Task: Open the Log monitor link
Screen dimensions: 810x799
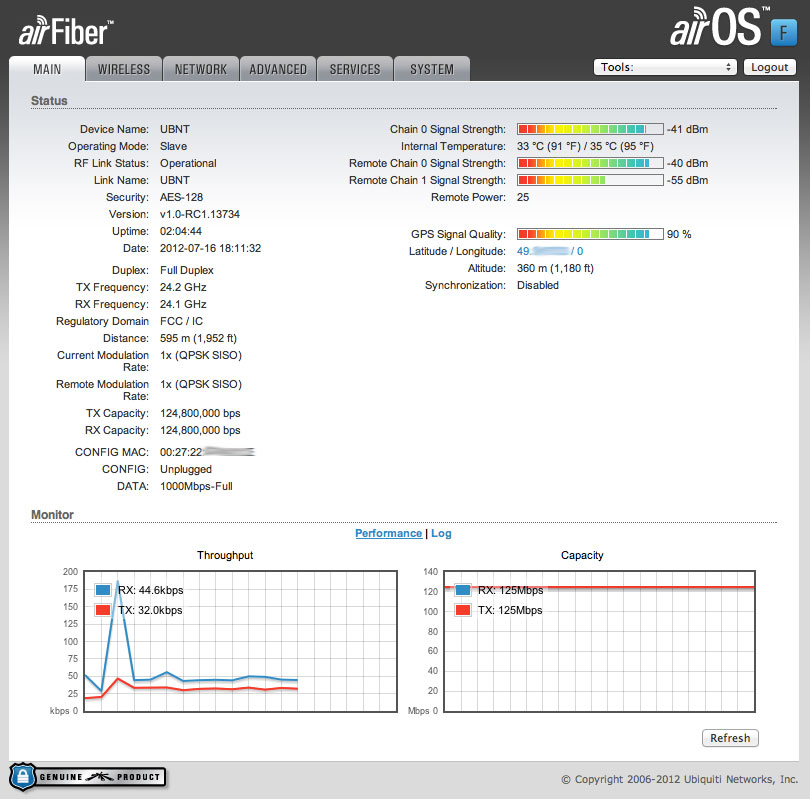Action: point(441,534)
